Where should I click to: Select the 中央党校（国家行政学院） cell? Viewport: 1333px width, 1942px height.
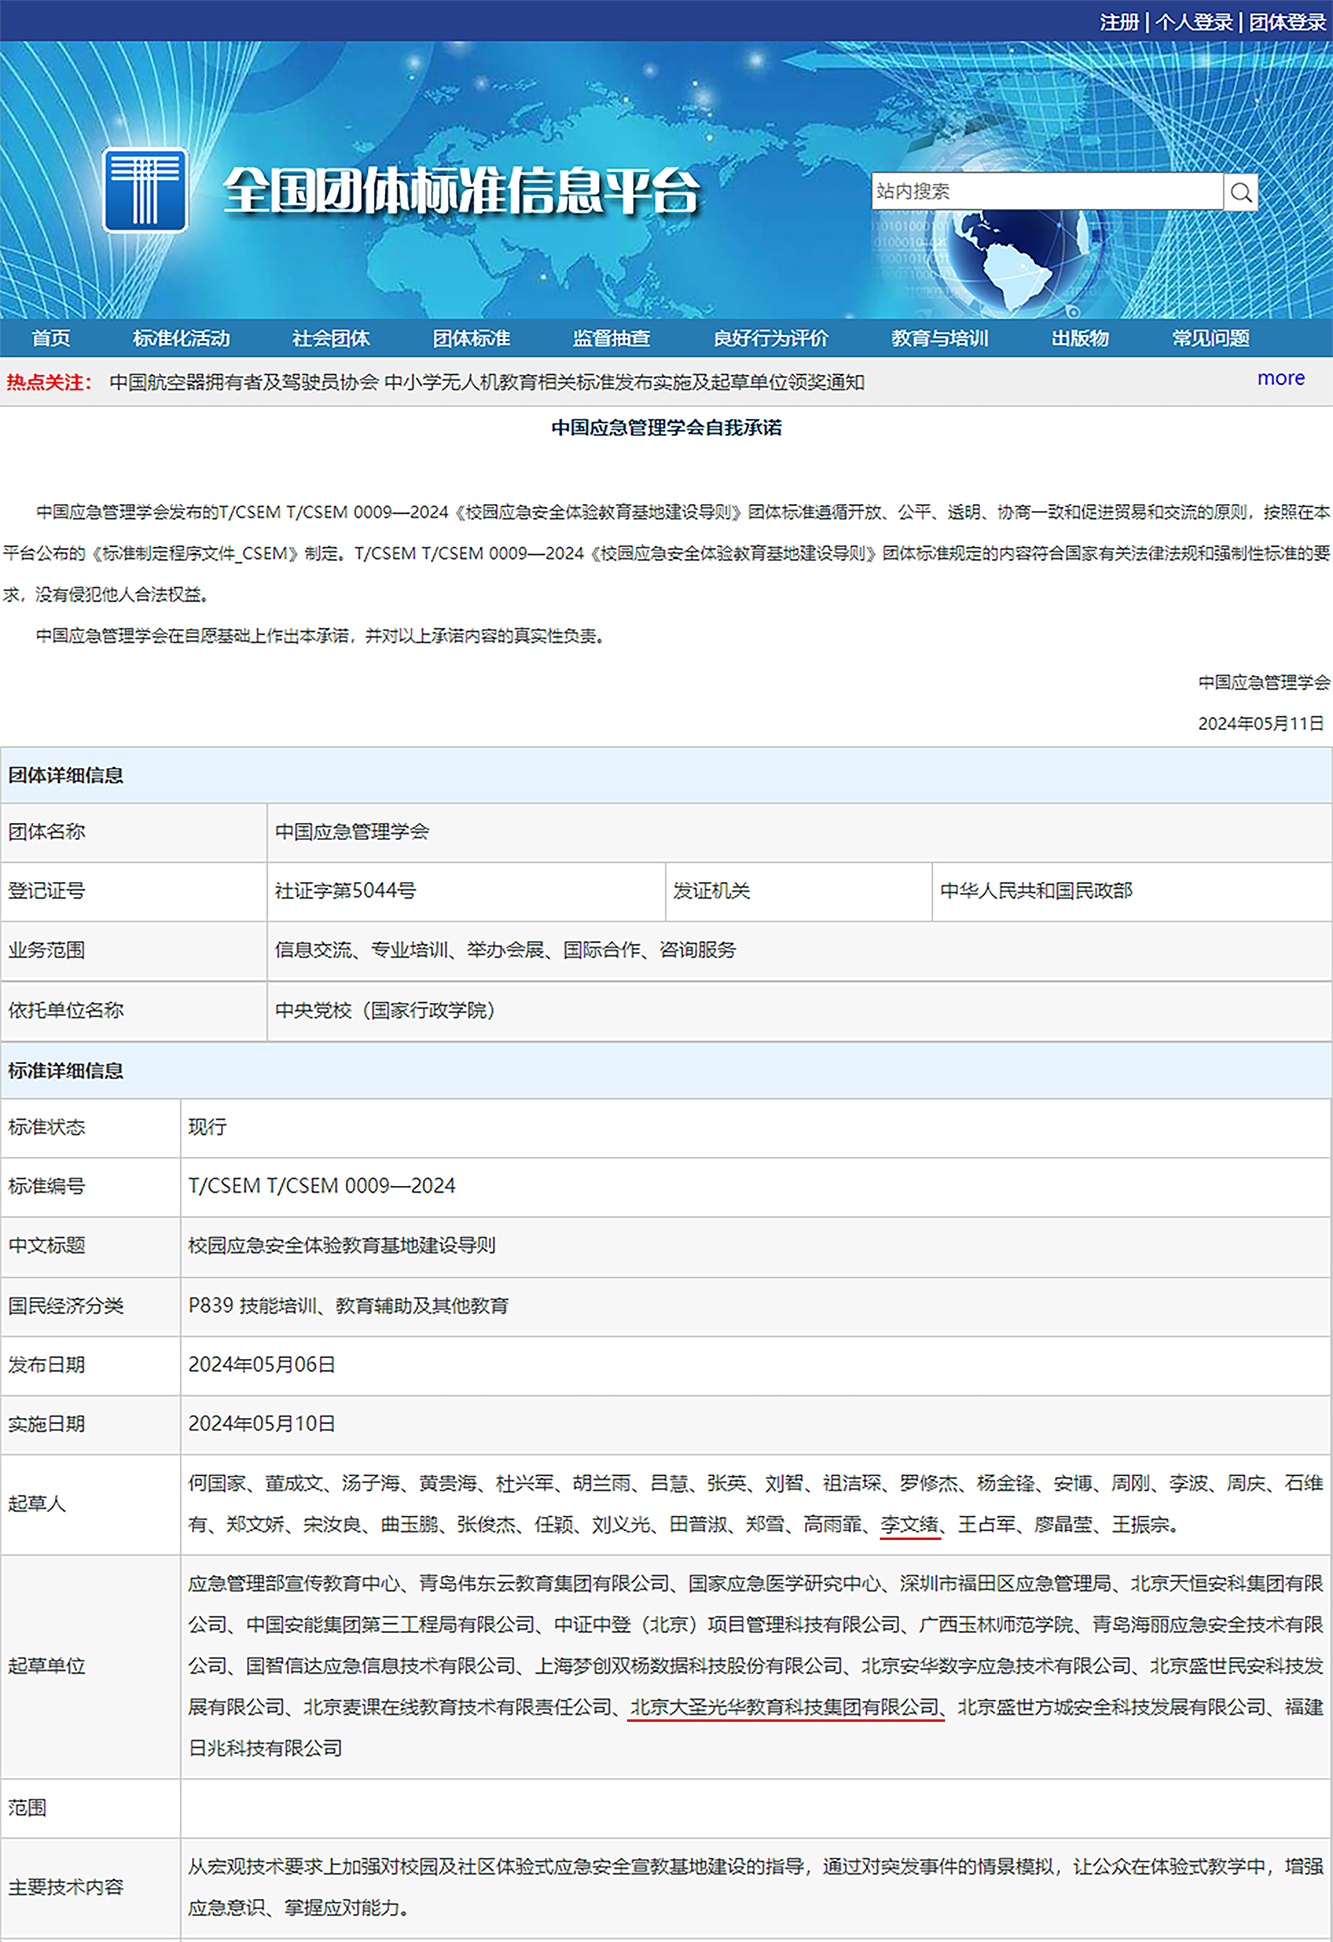point(799,1011)
